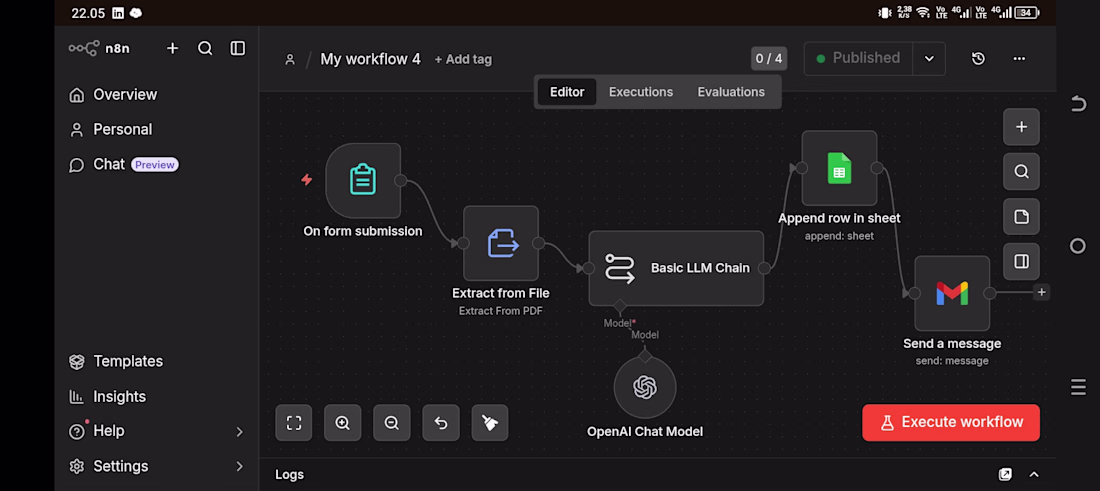Screen dimensions: 1100x491
Task: Switch to the Evaluations tab
Action: coord(731,92)
